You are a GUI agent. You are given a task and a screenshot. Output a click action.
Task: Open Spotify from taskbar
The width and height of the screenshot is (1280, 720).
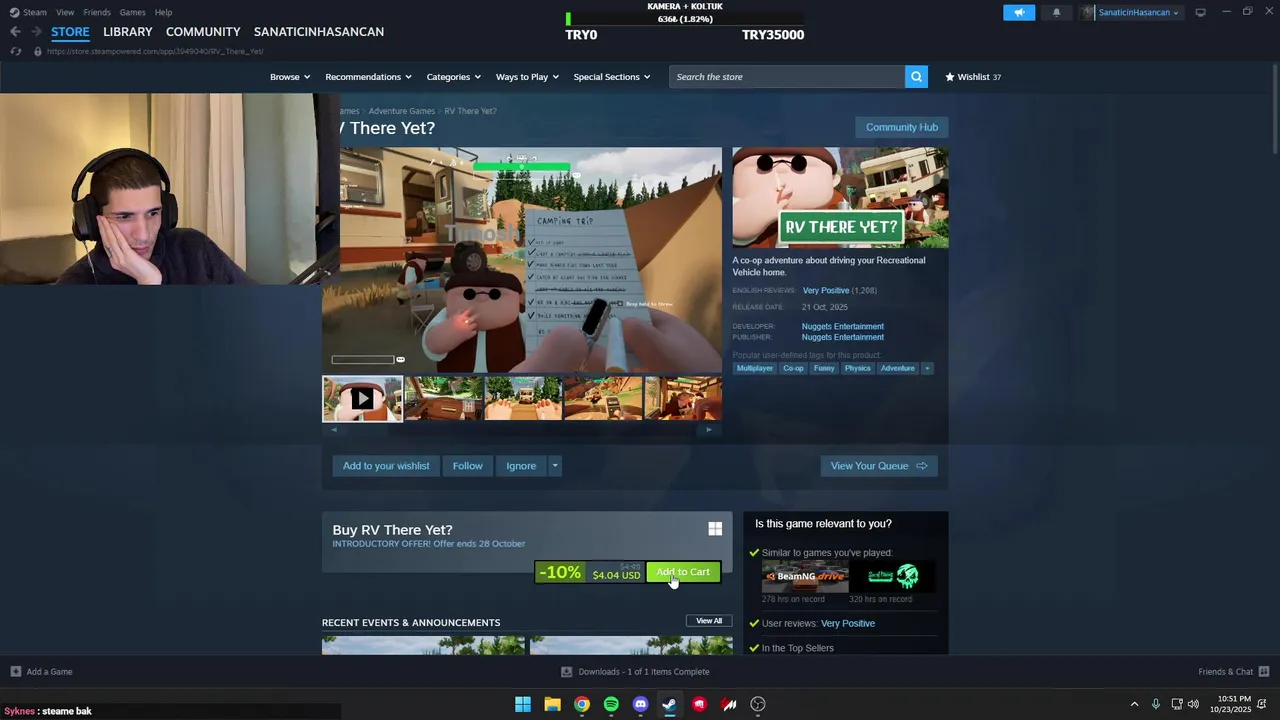pos(611,704)
